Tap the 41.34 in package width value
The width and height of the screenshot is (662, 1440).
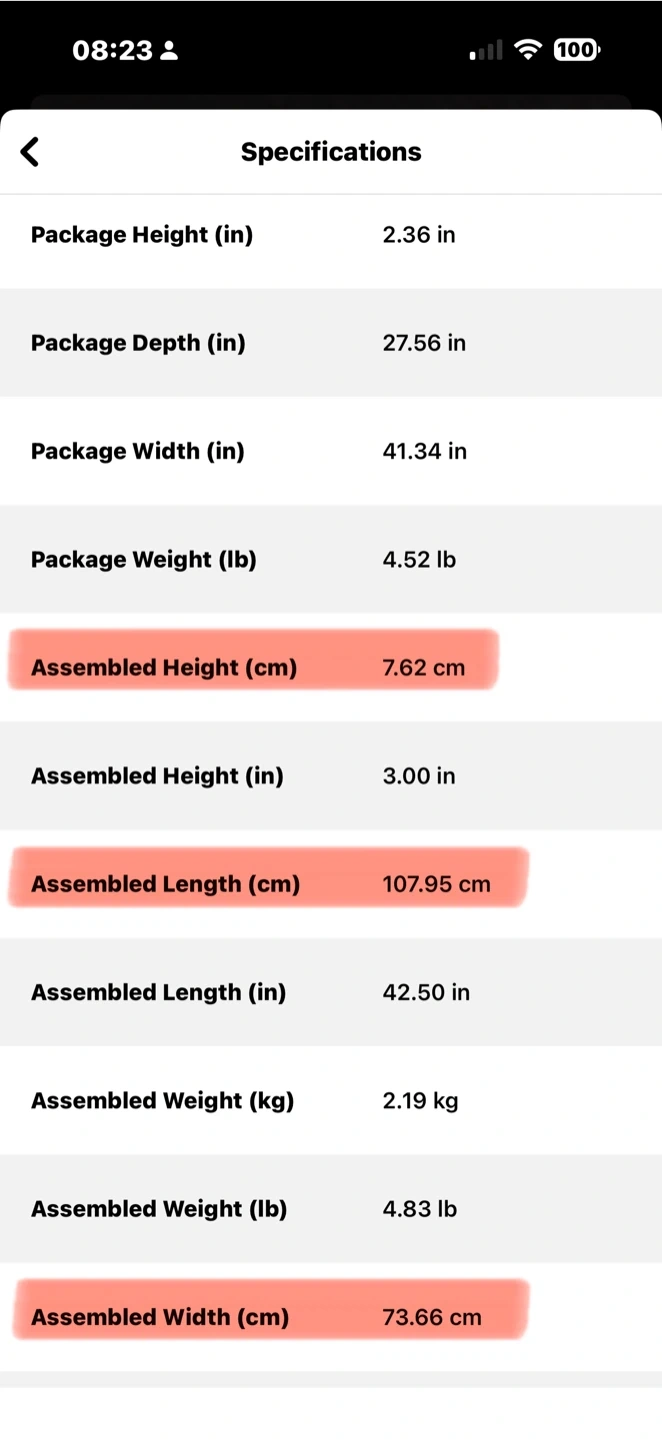coord(424,451)
